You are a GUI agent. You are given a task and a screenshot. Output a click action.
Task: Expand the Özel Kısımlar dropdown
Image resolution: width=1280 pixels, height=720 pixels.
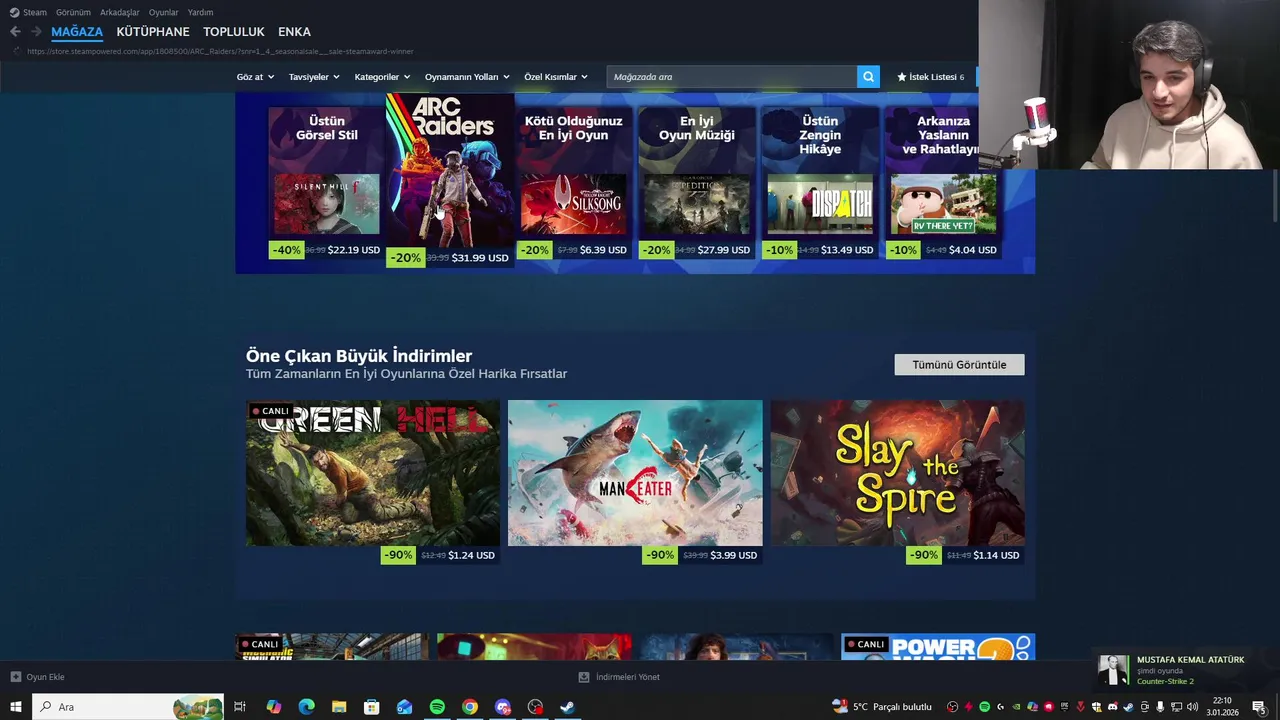coord(556,77)
